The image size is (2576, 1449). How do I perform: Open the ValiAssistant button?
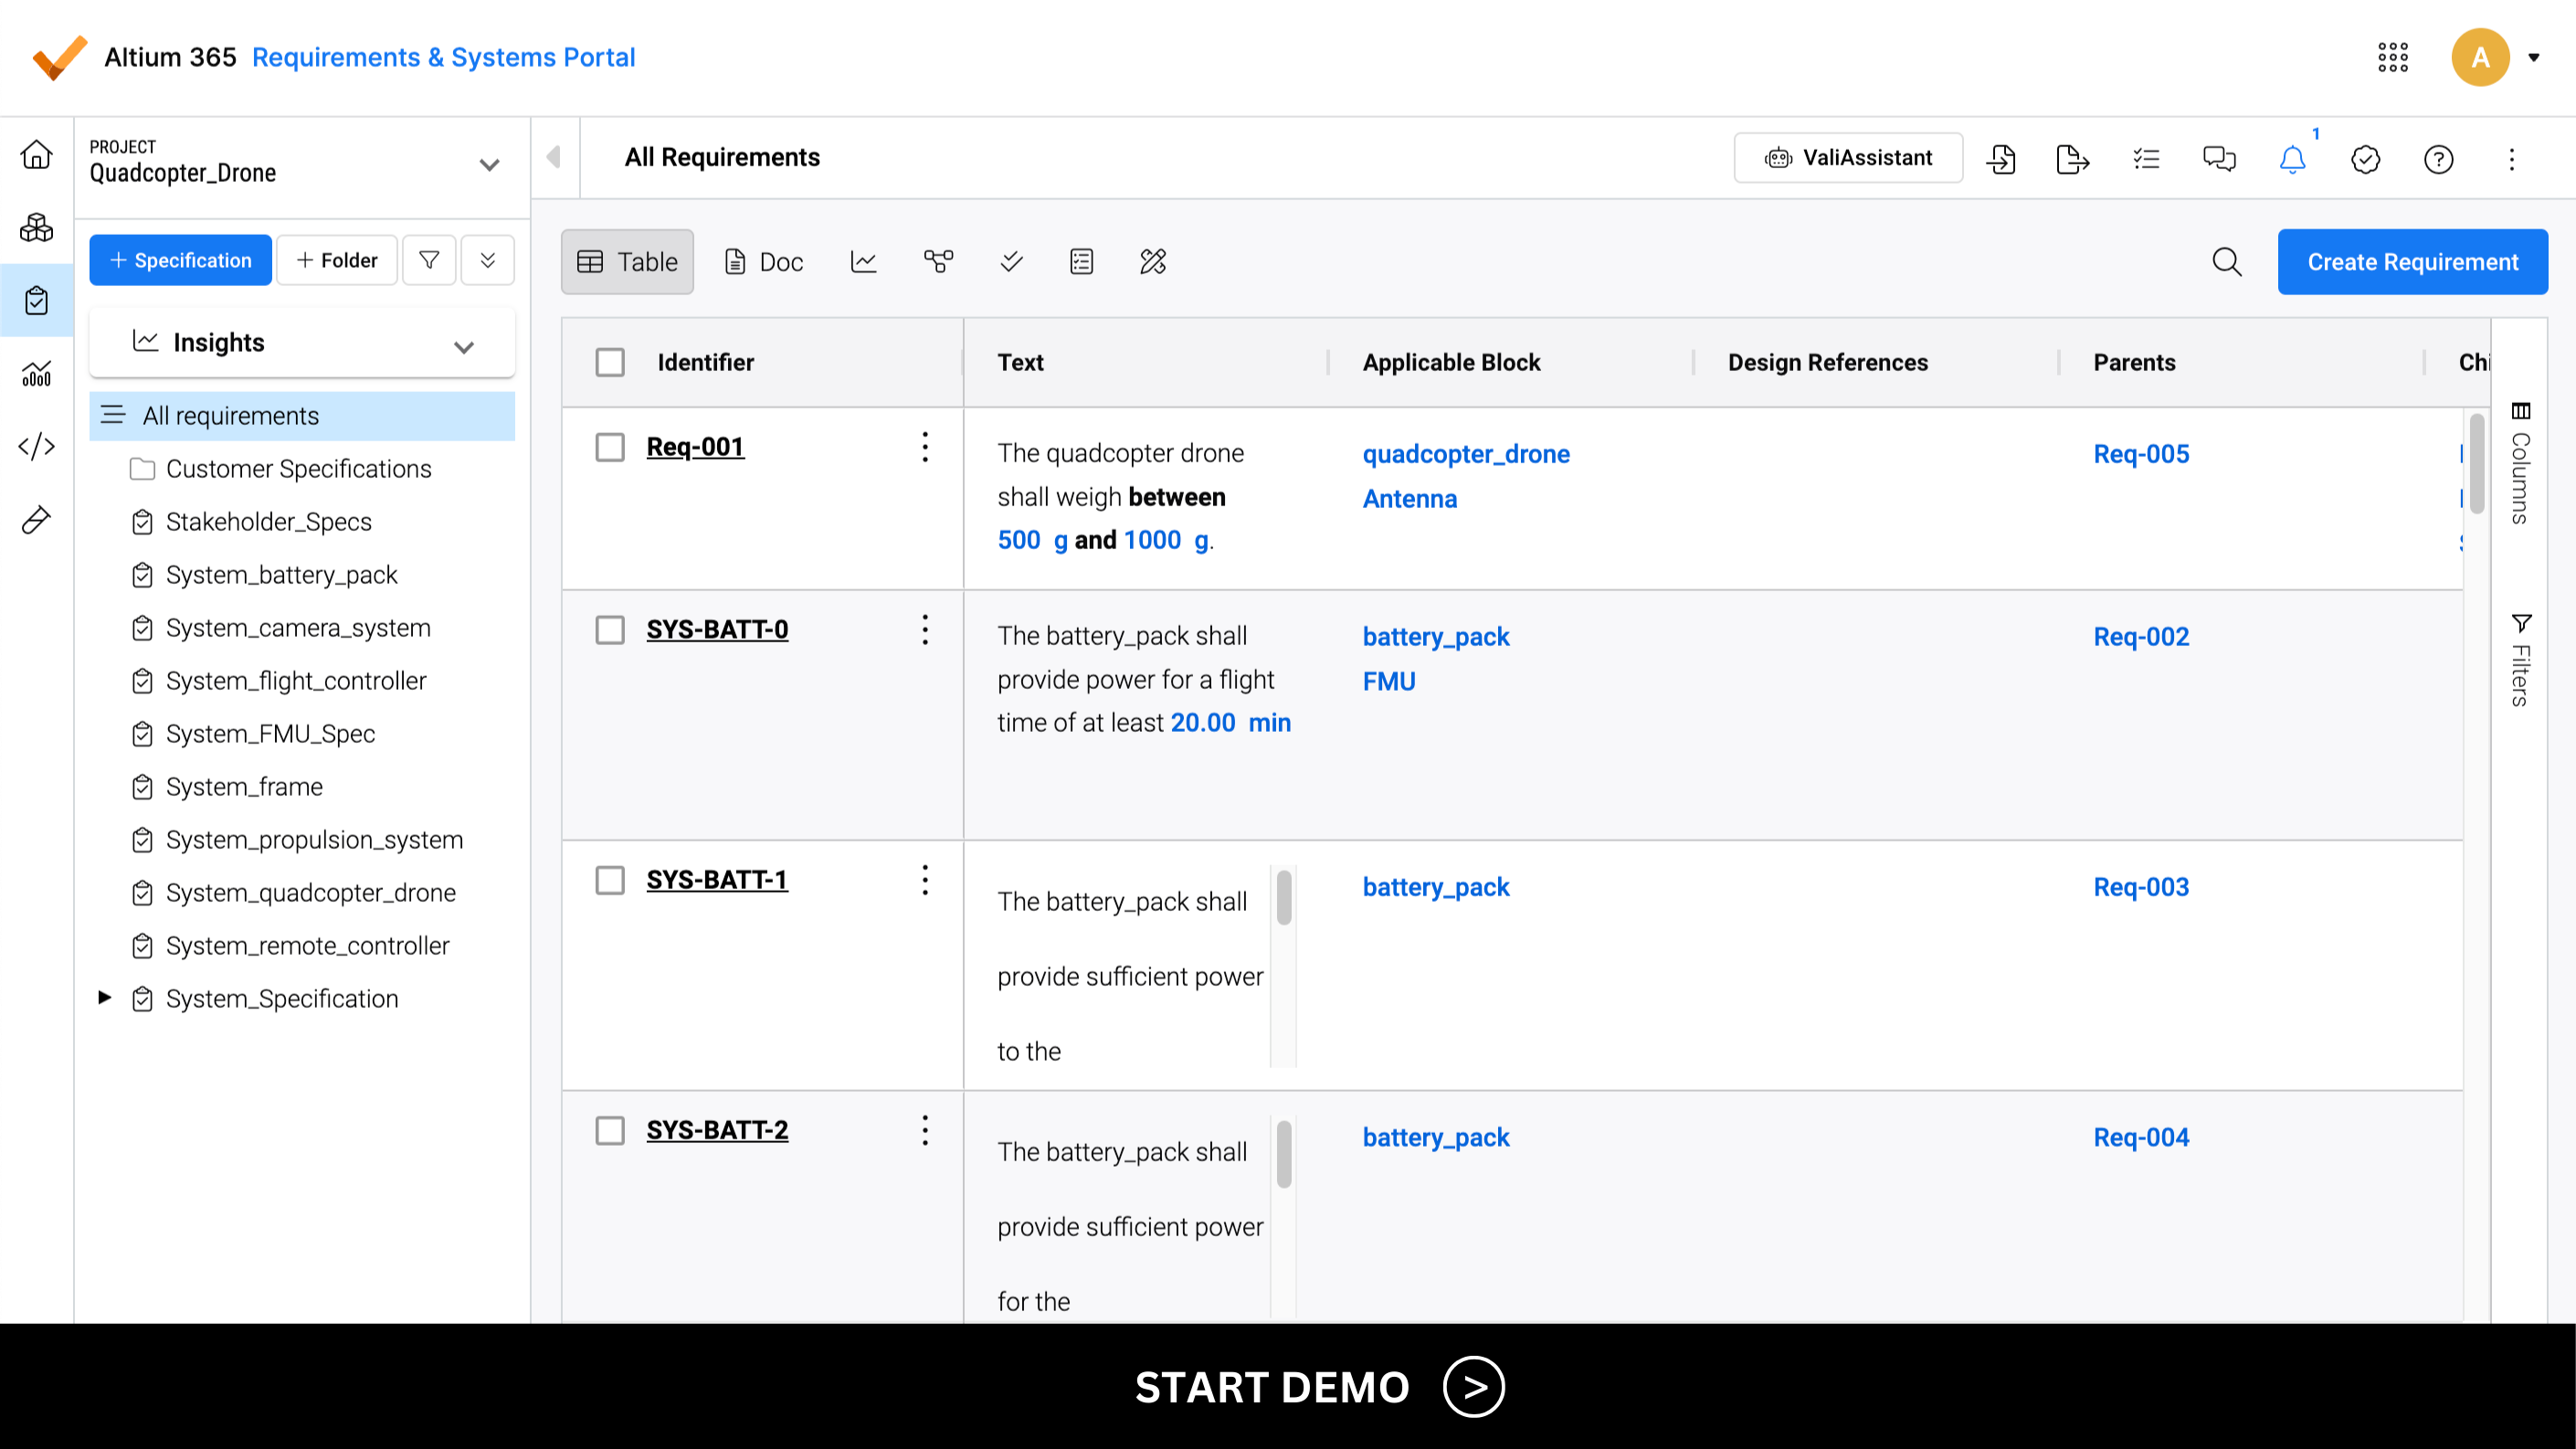1848,158
